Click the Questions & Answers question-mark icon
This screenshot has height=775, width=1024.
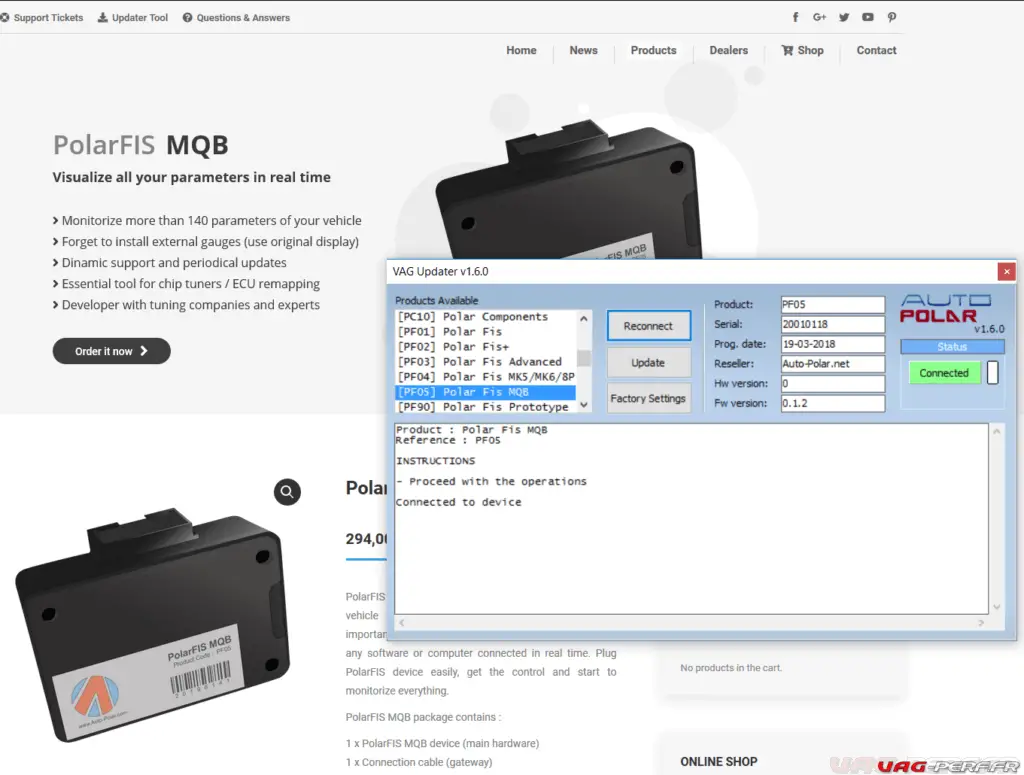[187, 18]
